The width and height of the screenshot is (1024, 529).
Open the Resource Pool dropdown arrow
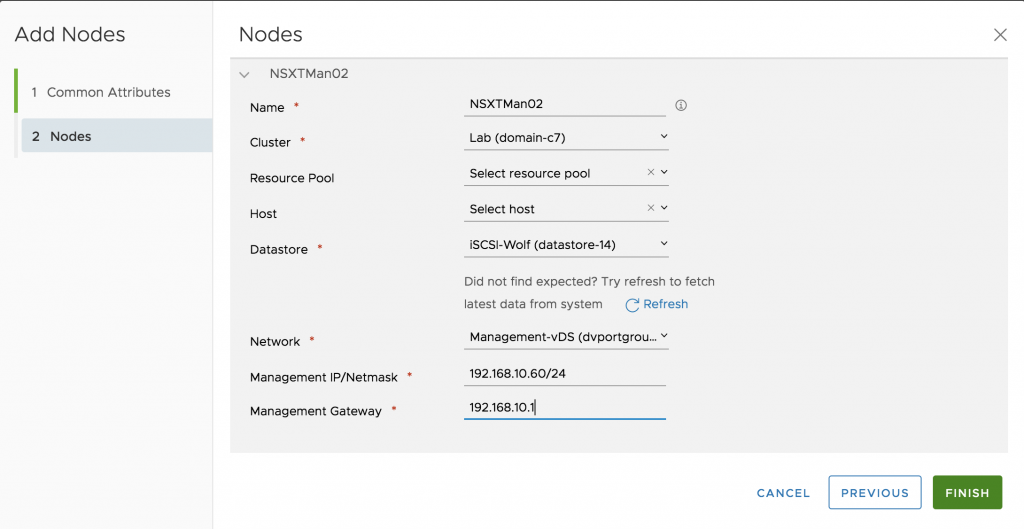tap(664, 172)
